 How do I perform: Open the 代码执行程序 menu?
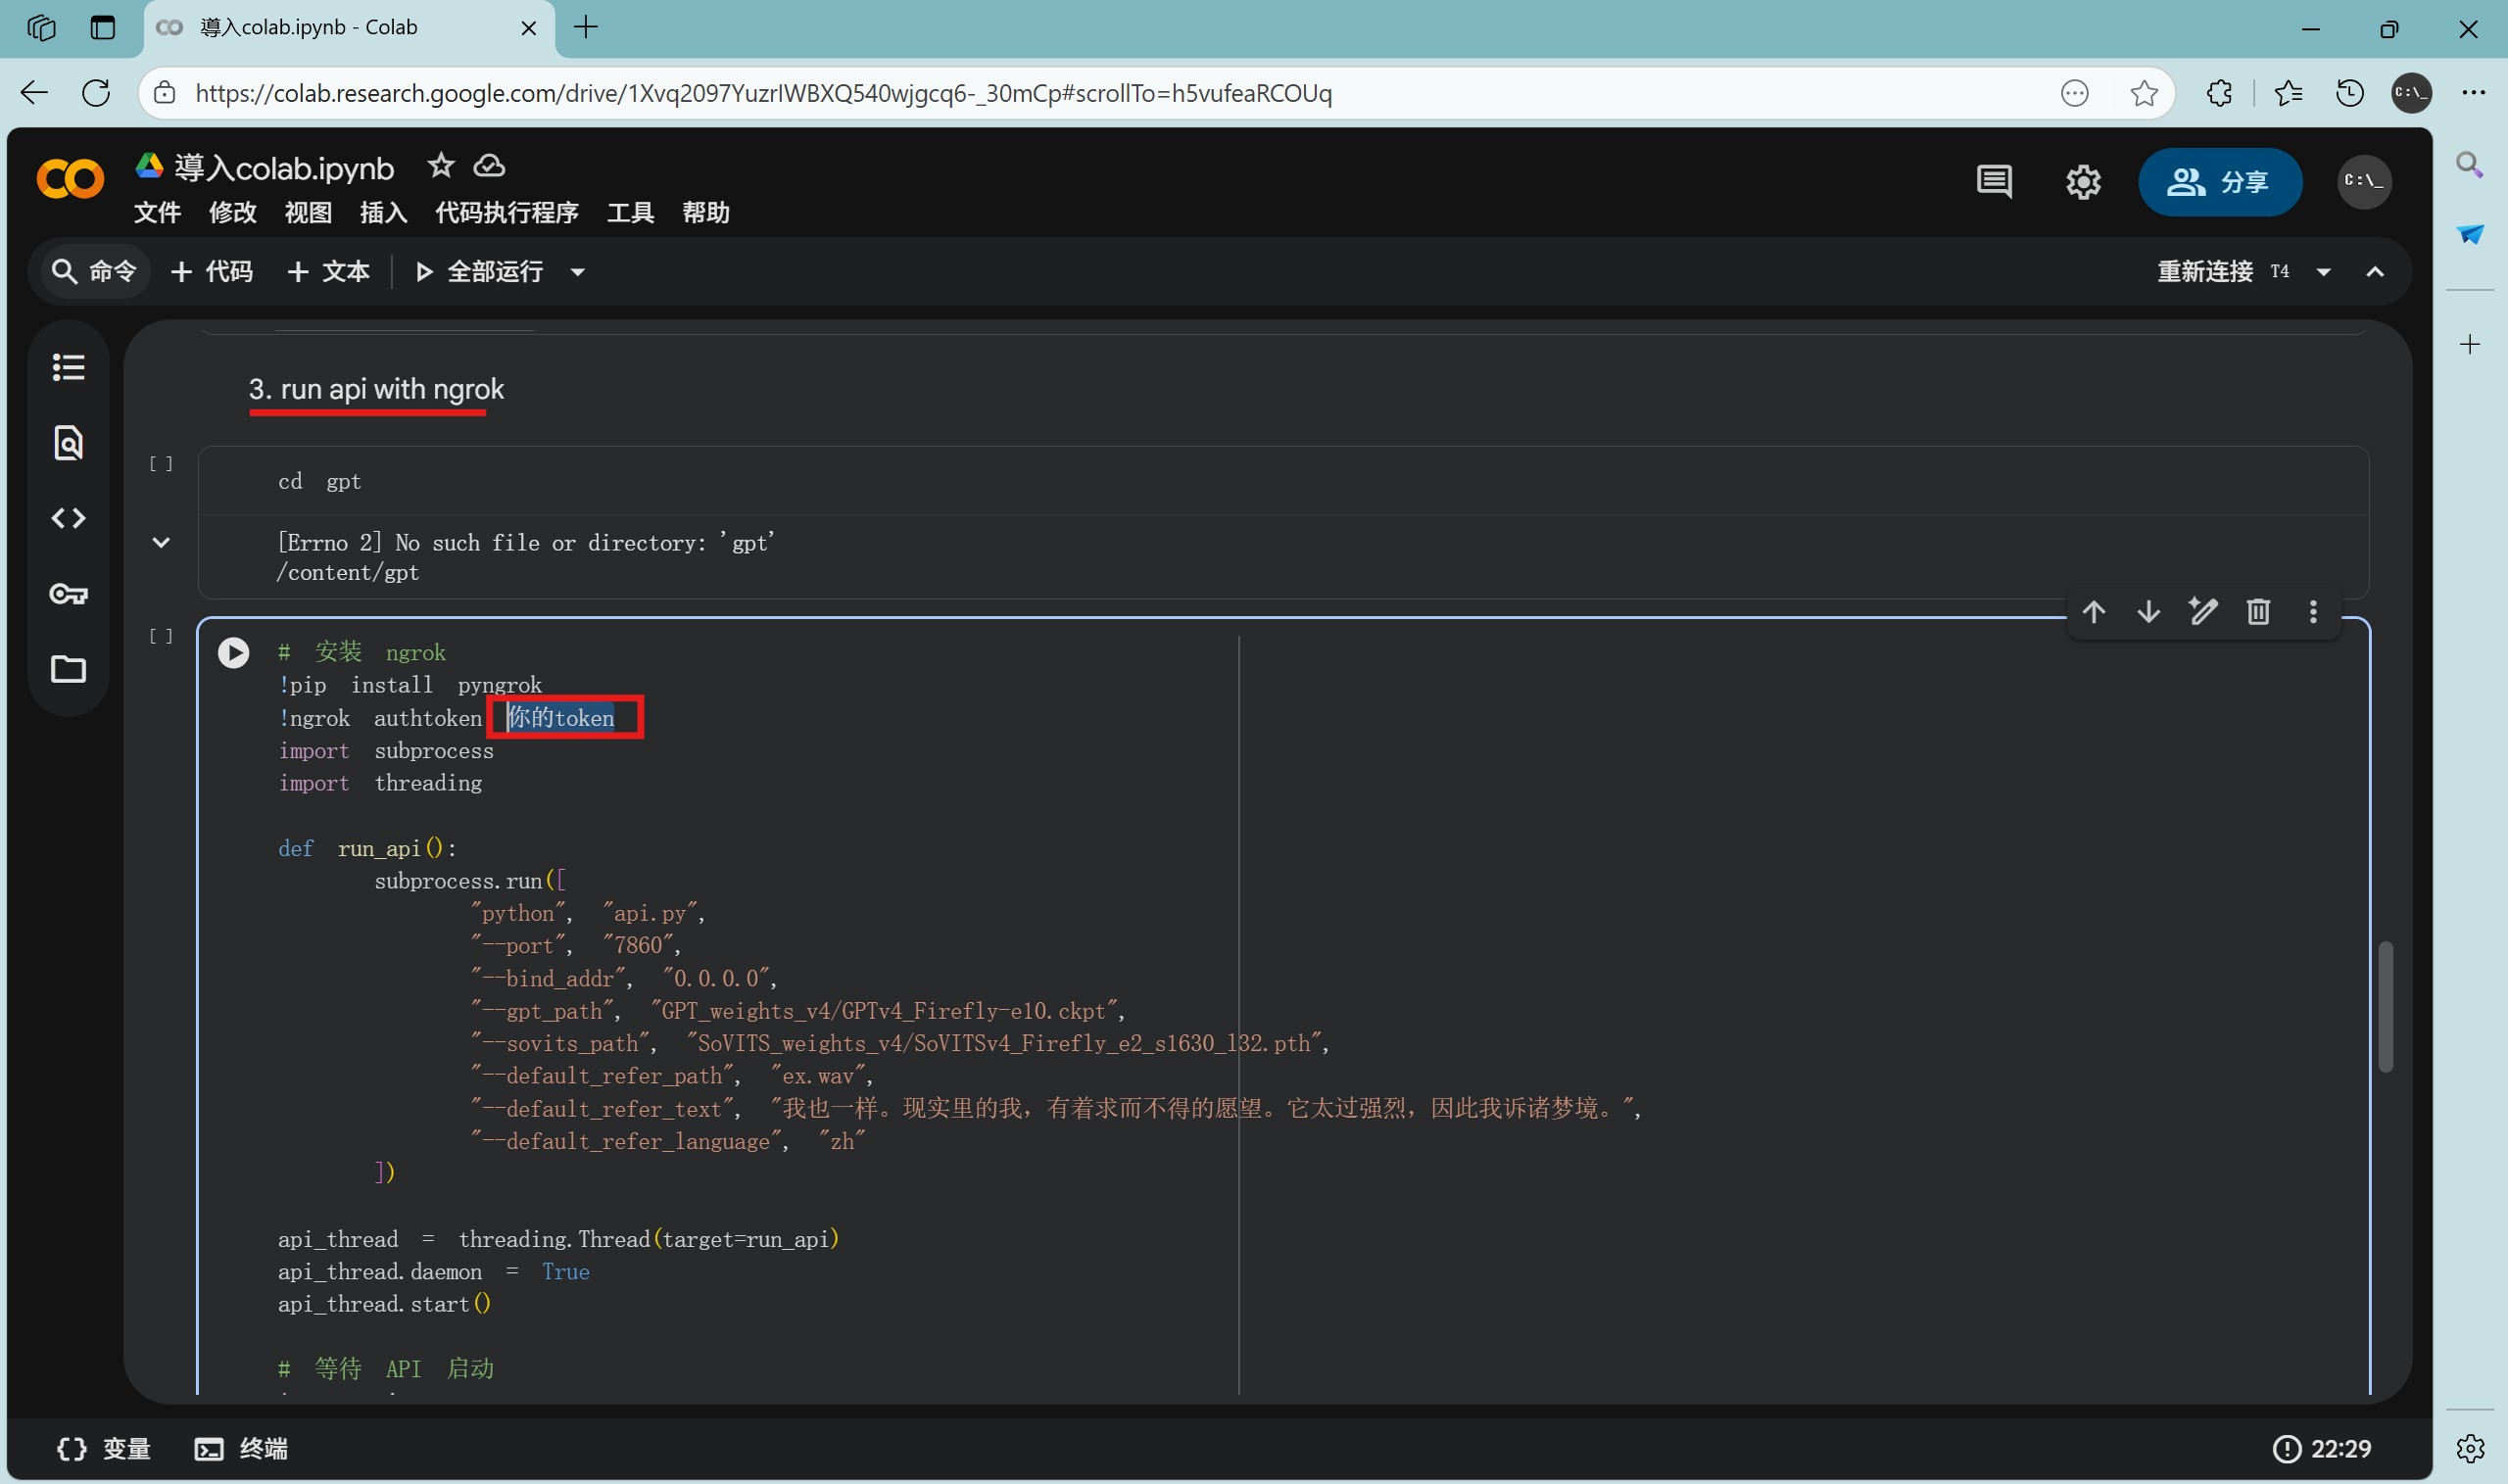pos(506,213)
